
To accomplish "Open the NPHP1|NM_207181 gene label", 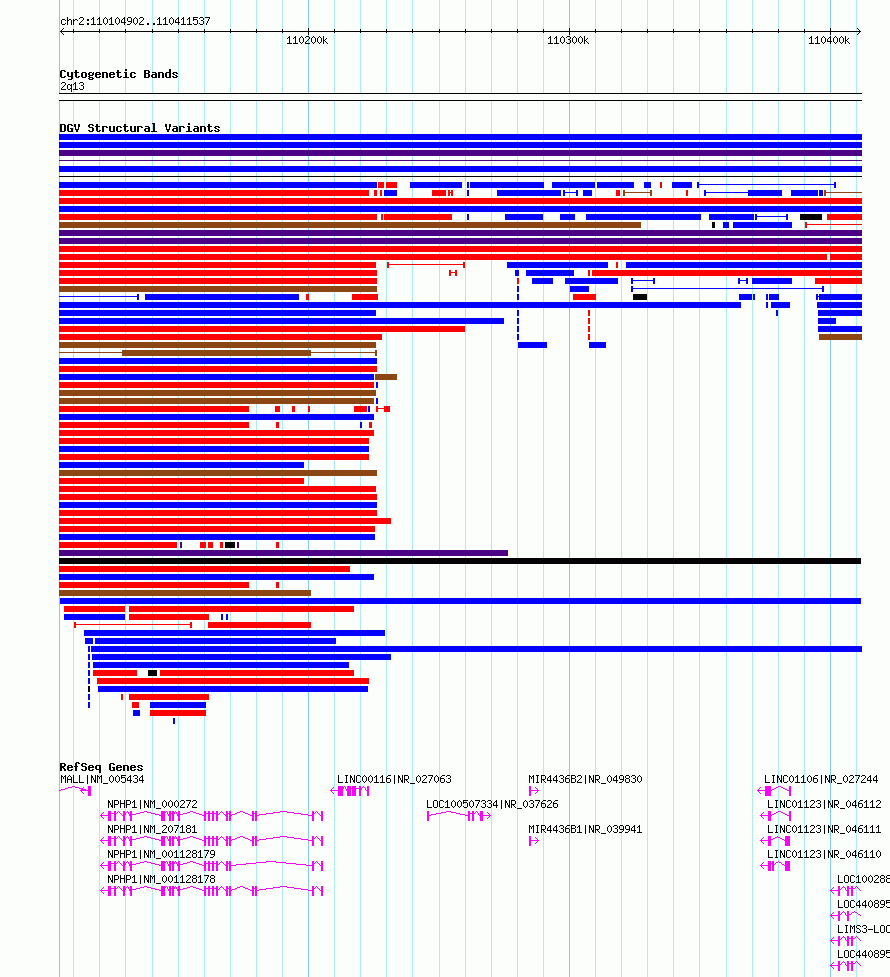I will click(x=152, y=829).
